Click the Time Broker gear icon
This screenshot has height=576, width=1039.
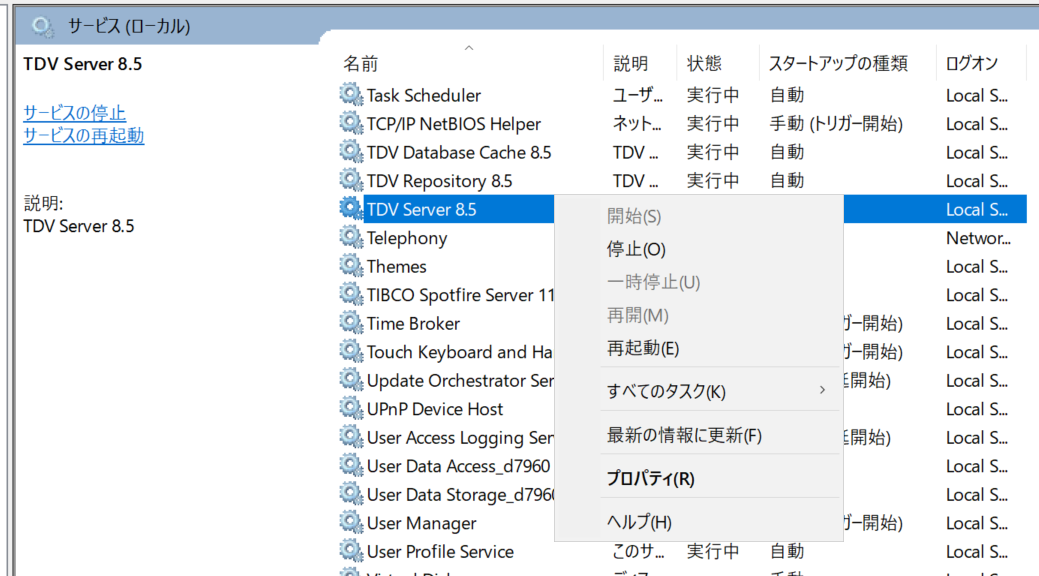pos(351,323)
